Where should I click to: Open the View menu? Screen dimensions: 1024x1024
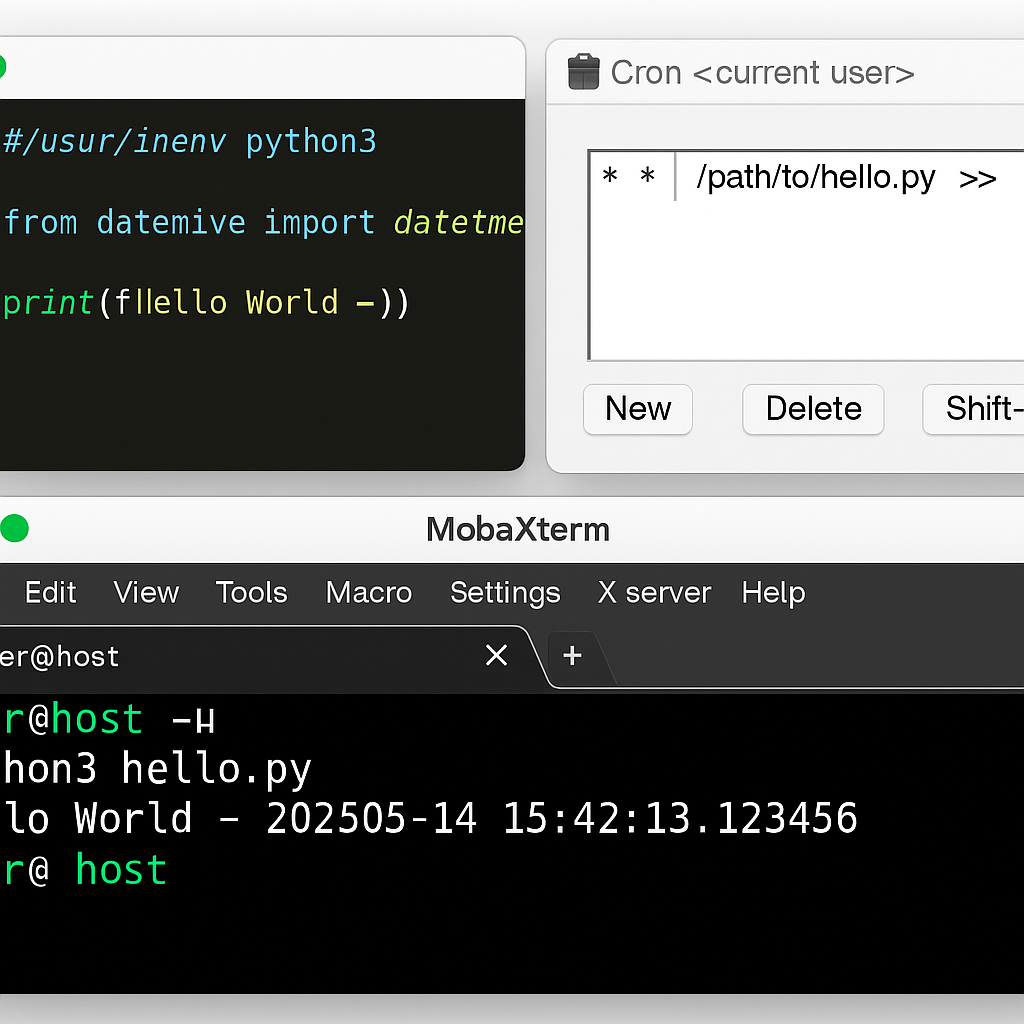(x=146, y=592)
